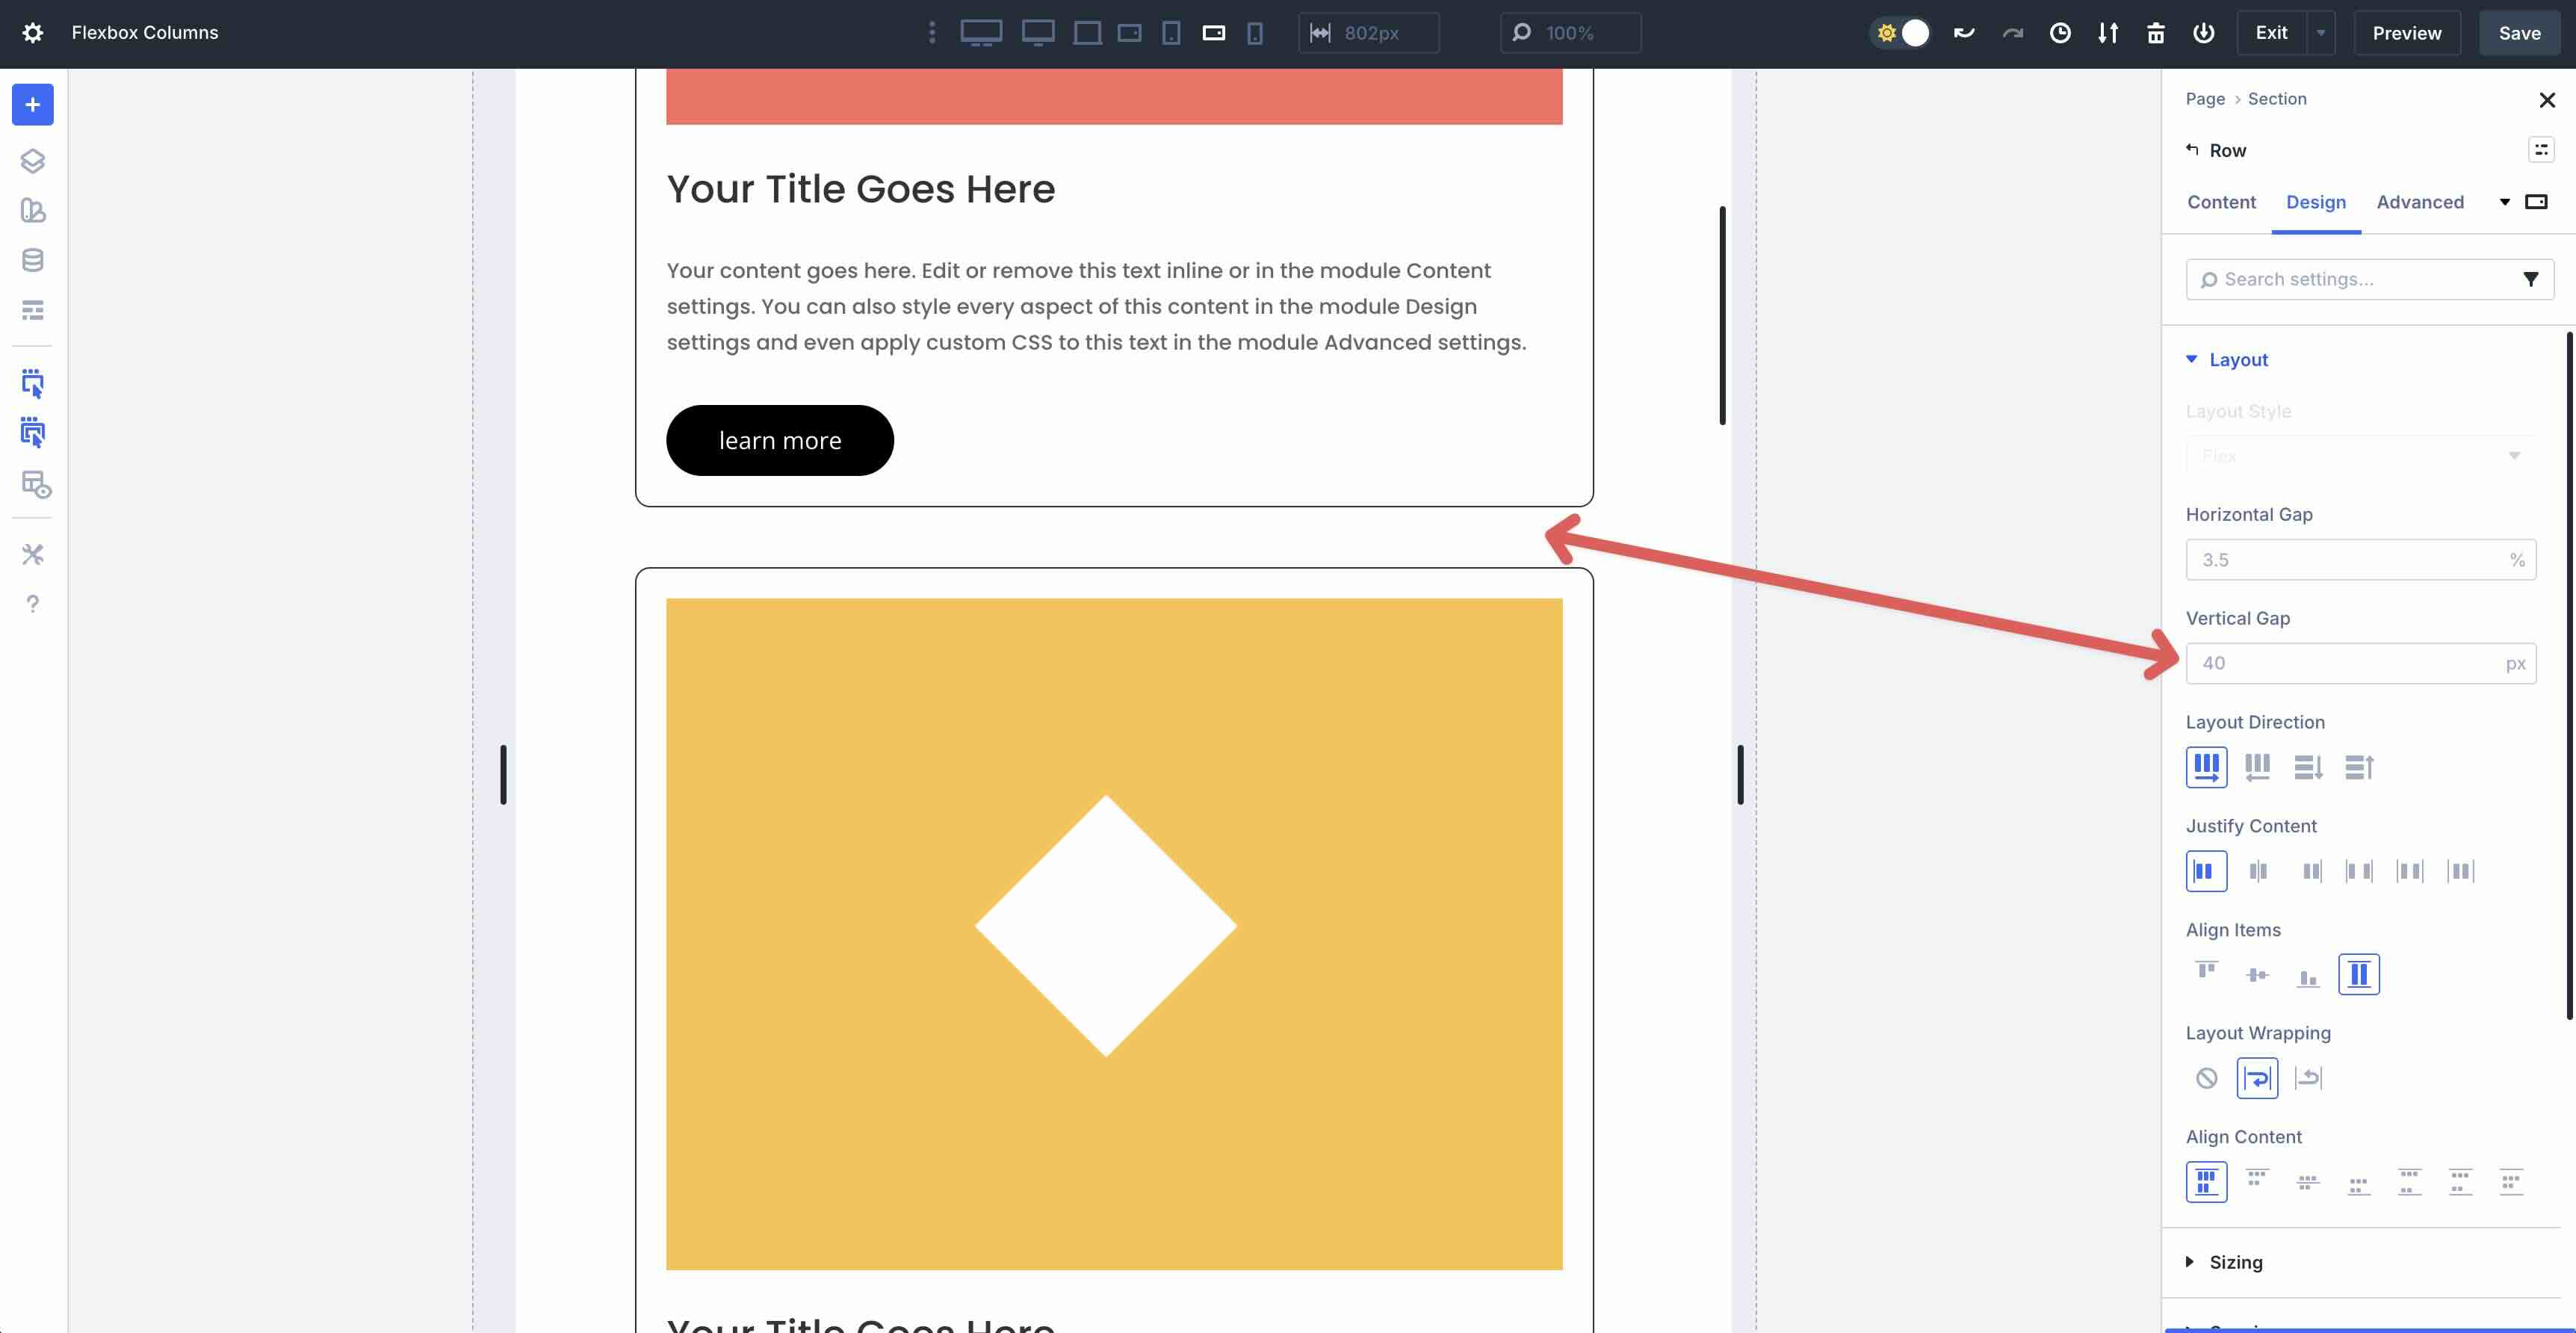Click the undo arrow in top bar
Viewport: 2576px width, 1333px height.
click(1963, 33)
